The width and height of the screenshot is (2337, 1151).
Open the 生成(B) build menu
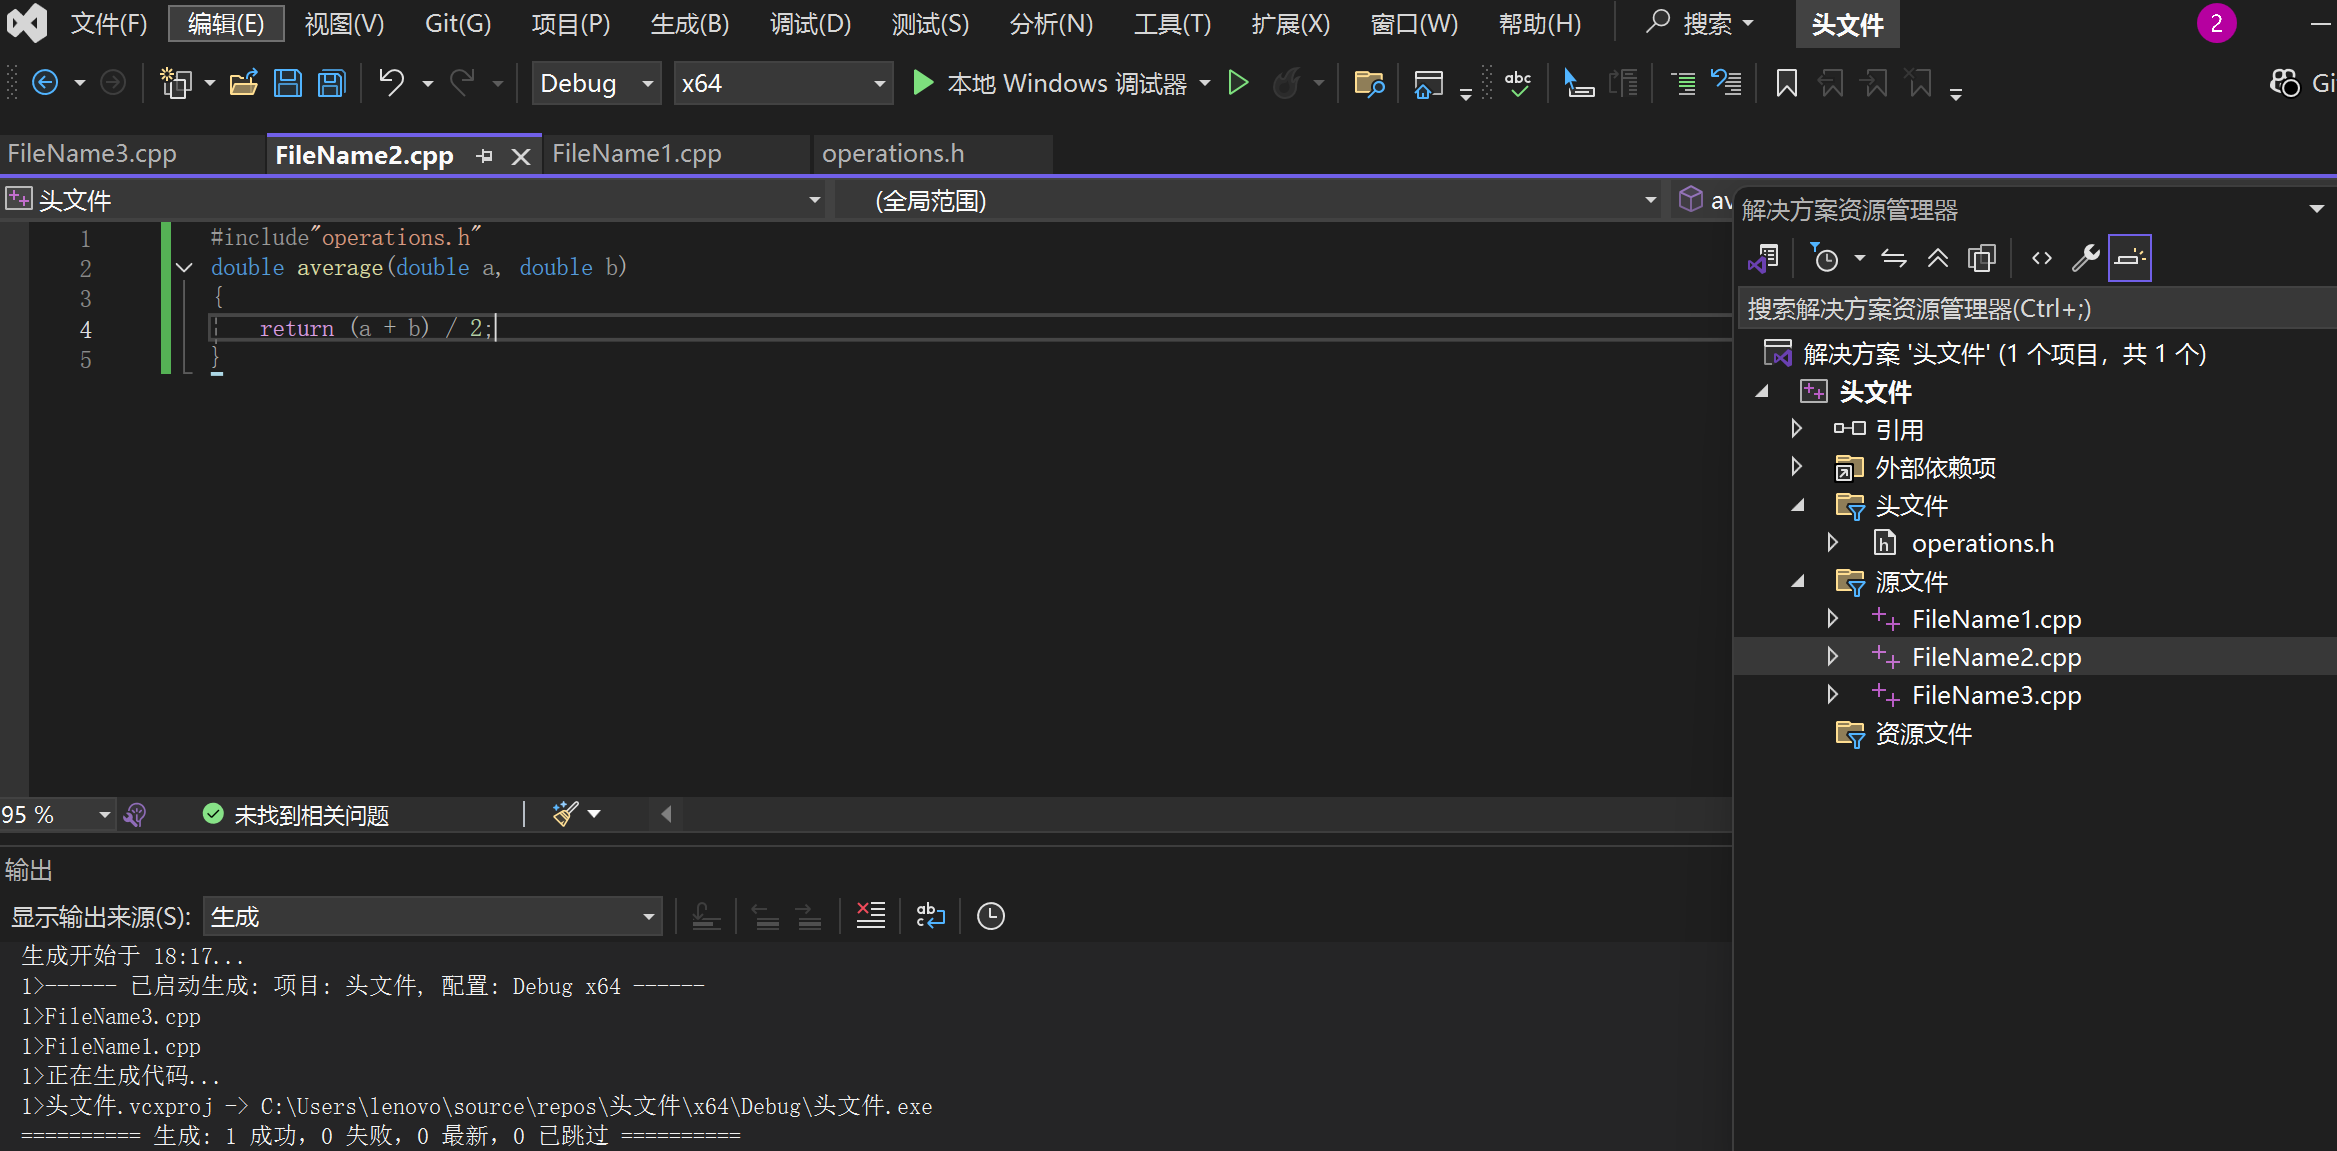[x=689, y=23]
